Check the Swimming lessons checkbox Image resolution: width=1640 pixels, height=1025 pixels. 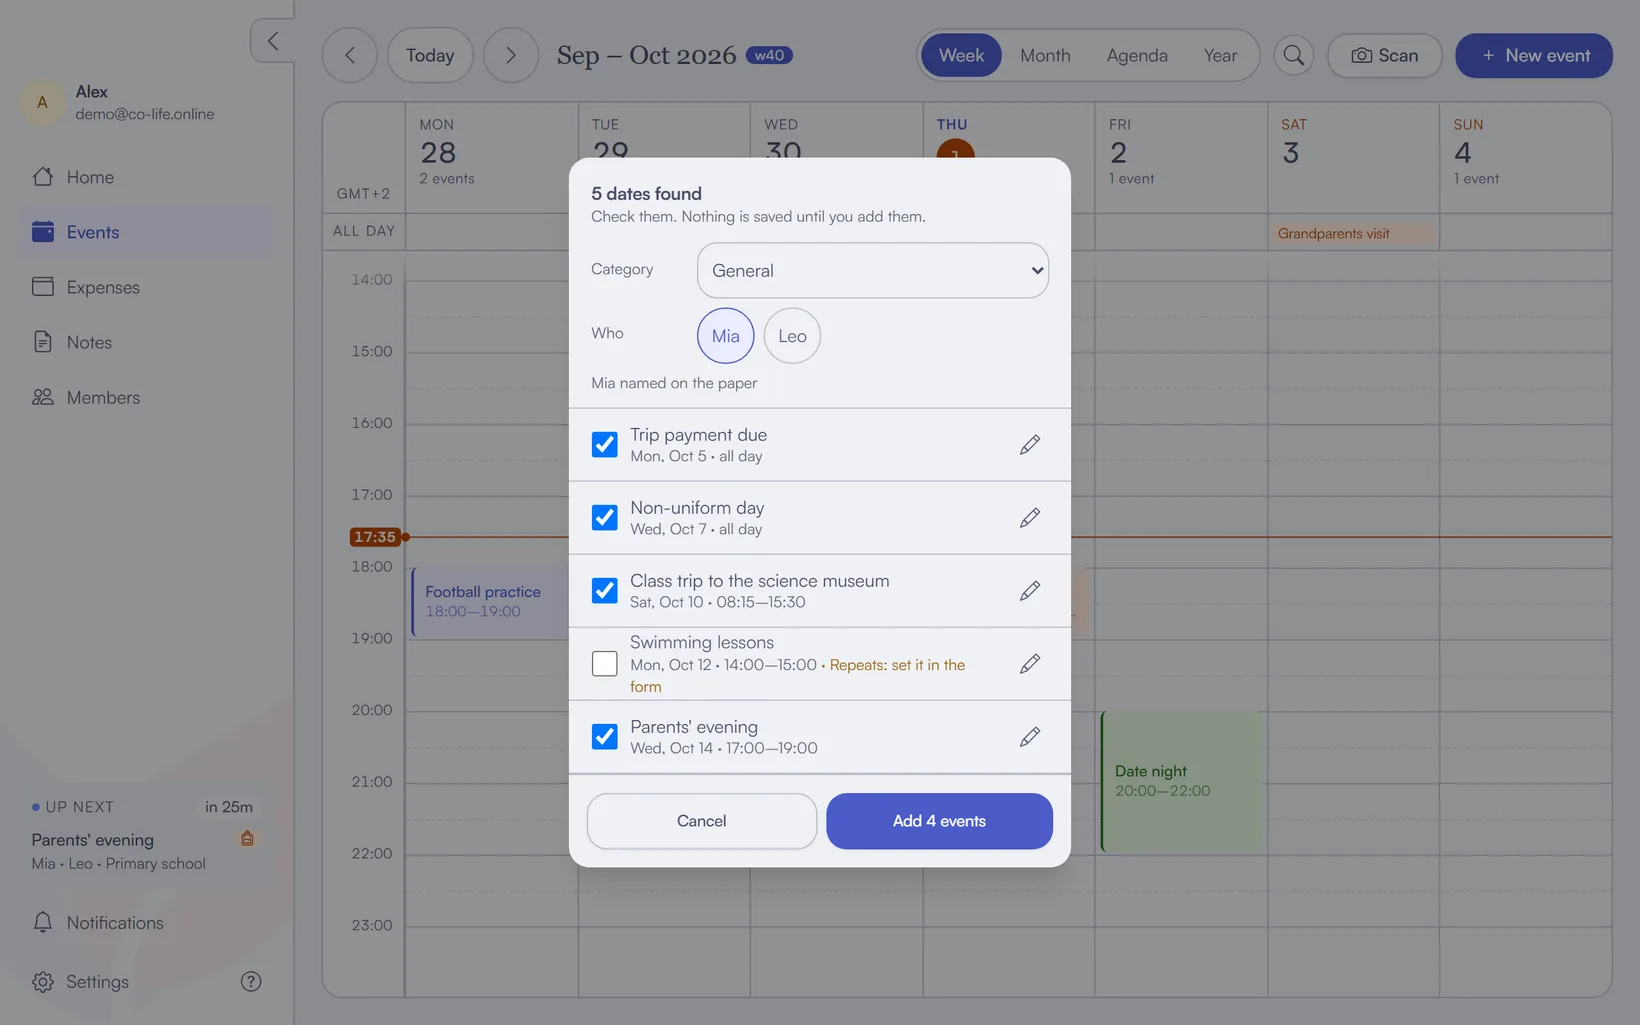pos(605,664)
